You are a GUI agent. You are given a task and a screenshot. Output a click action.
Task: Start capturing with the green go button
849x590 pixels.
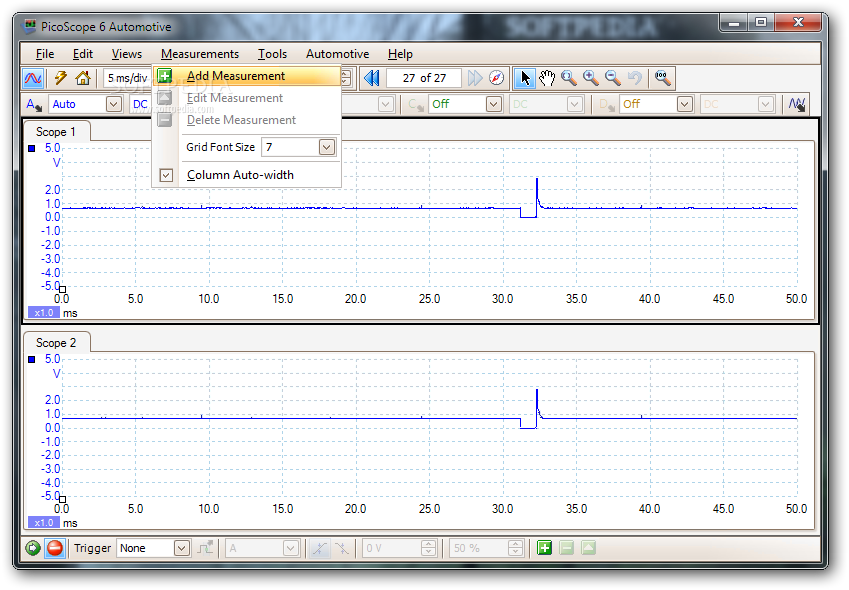click(x=32, y=548)
